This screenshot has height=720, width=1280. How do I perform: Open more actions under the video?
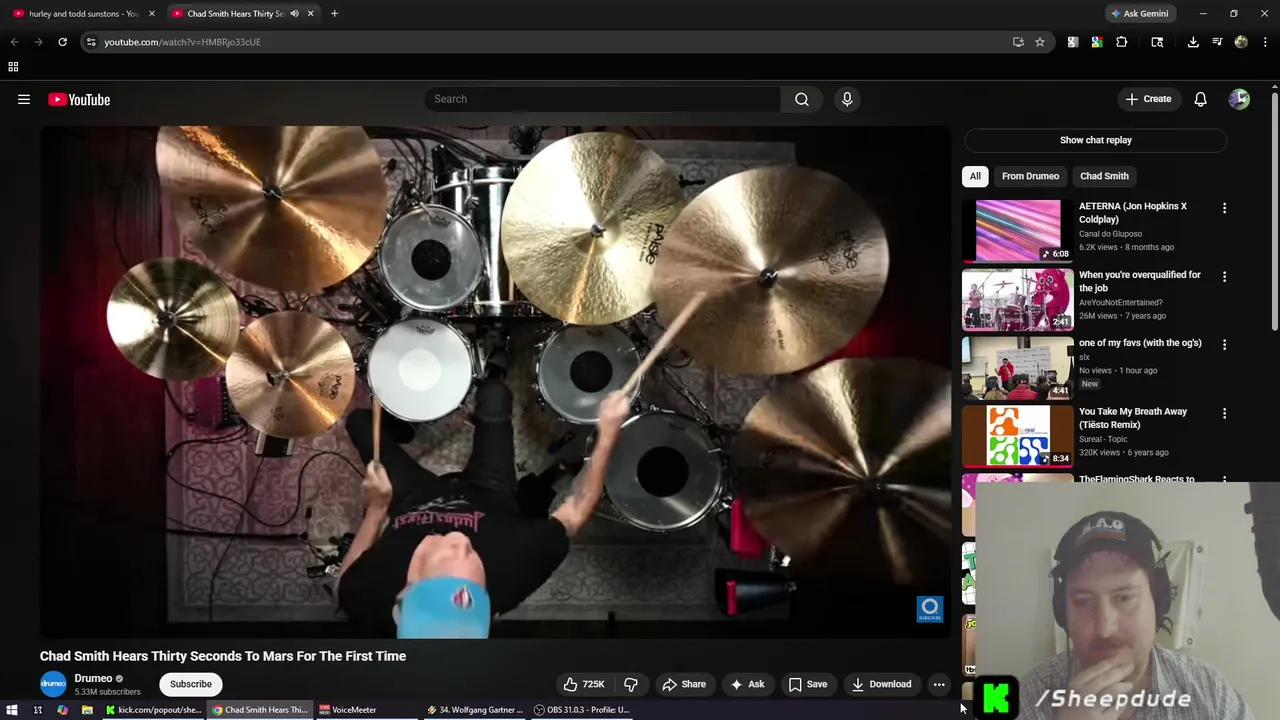[x=939, y=684]
